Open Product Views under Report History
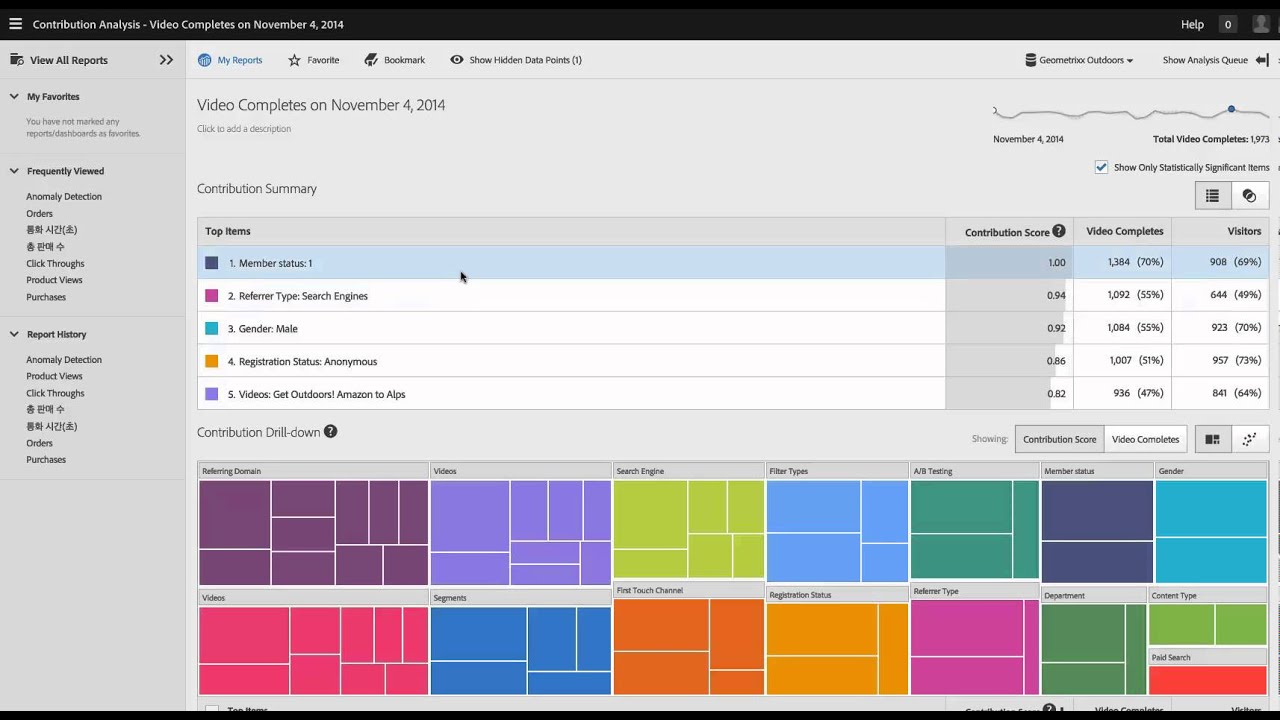The image size is (1280, 720). point(54,376)
